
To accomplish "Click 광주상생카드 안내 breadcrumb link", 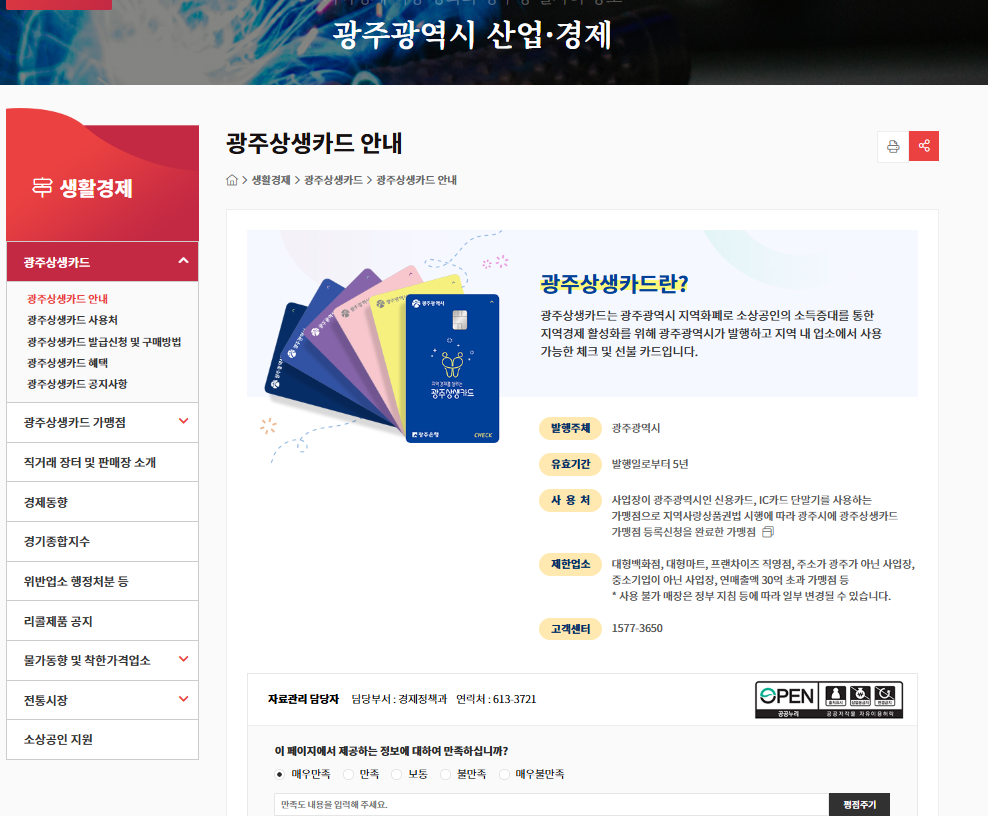I will click(416, 180).
